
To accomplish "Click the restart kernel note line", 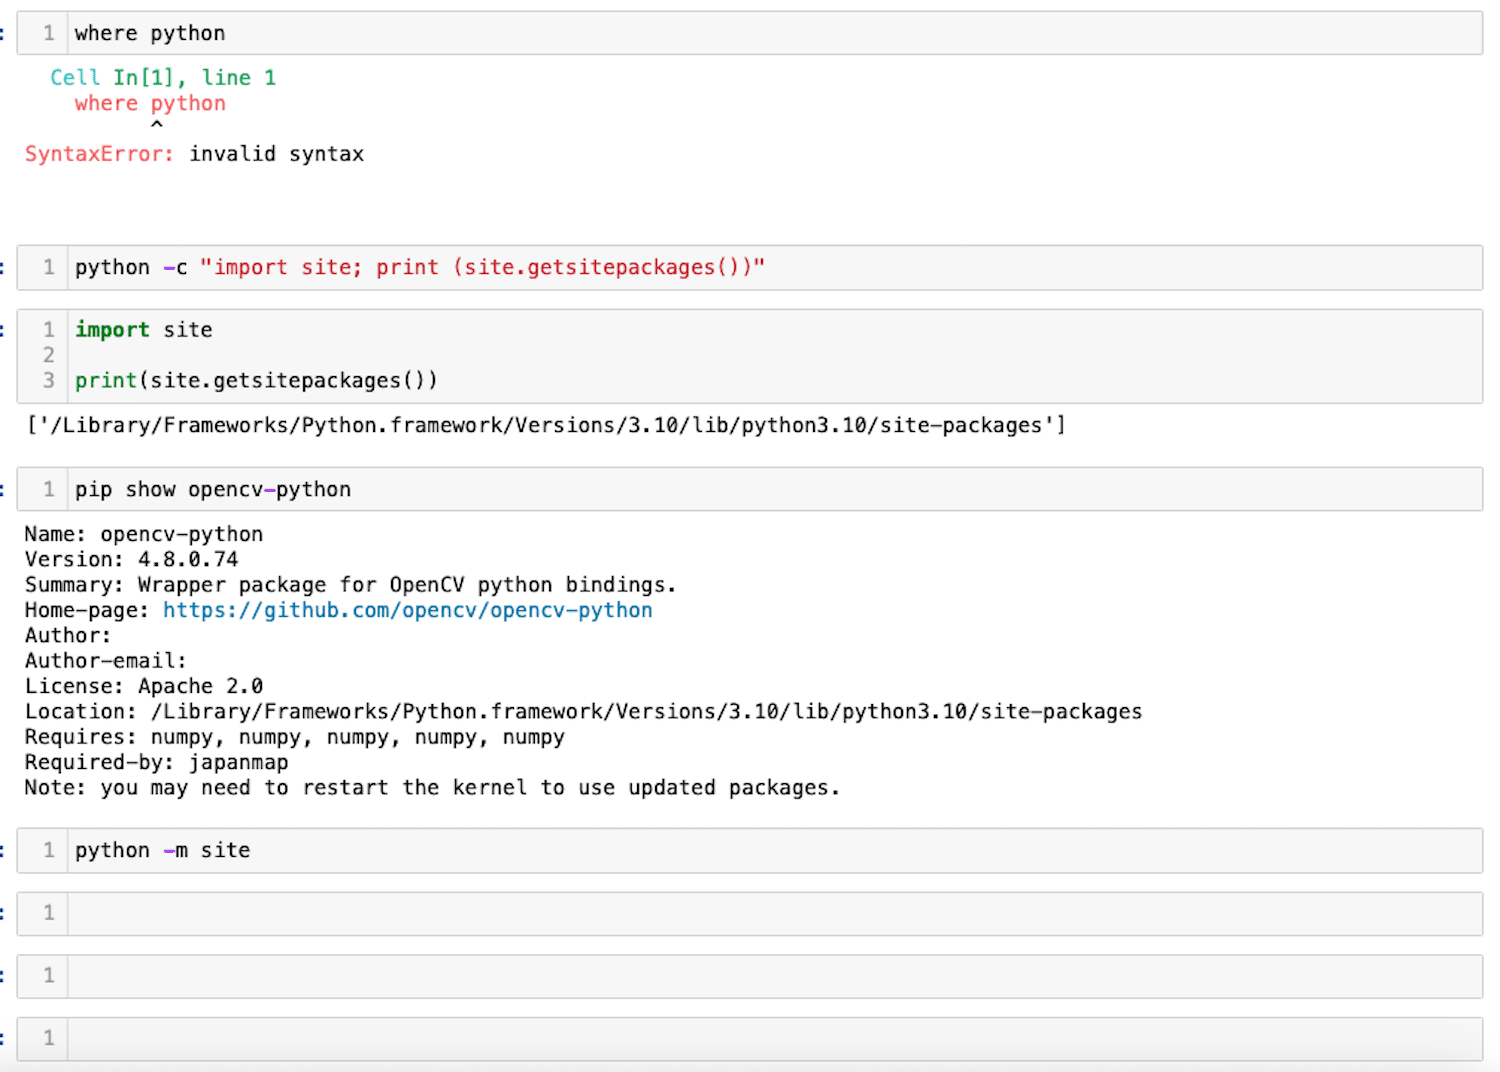I will (x=431, y=788).
